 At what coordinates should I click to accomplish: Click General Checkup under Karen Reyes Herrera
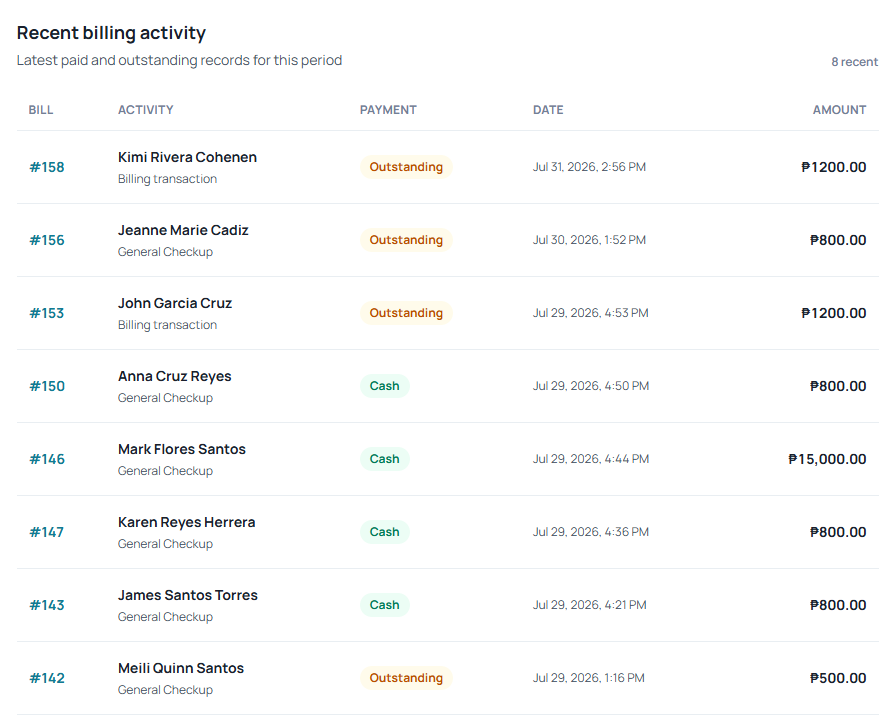[165, 544]
